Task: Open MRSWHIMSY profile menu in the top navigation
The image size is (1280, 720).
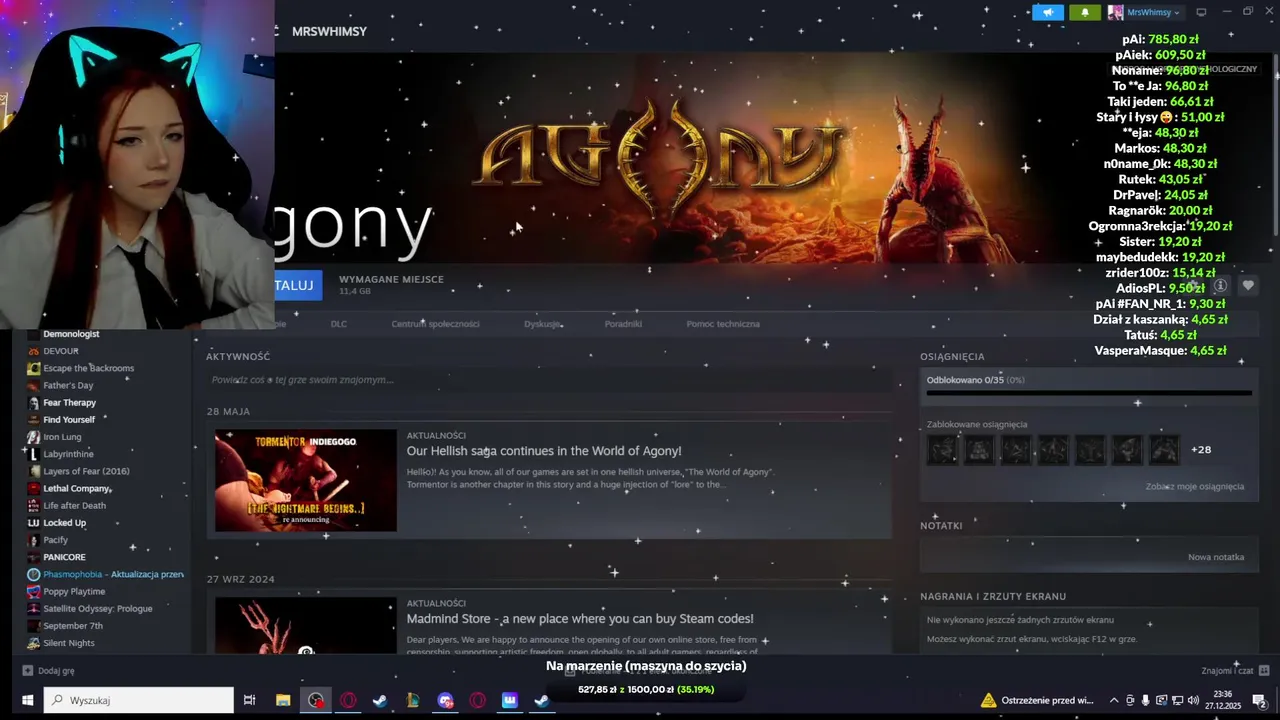Action: [x=329, y=31]
